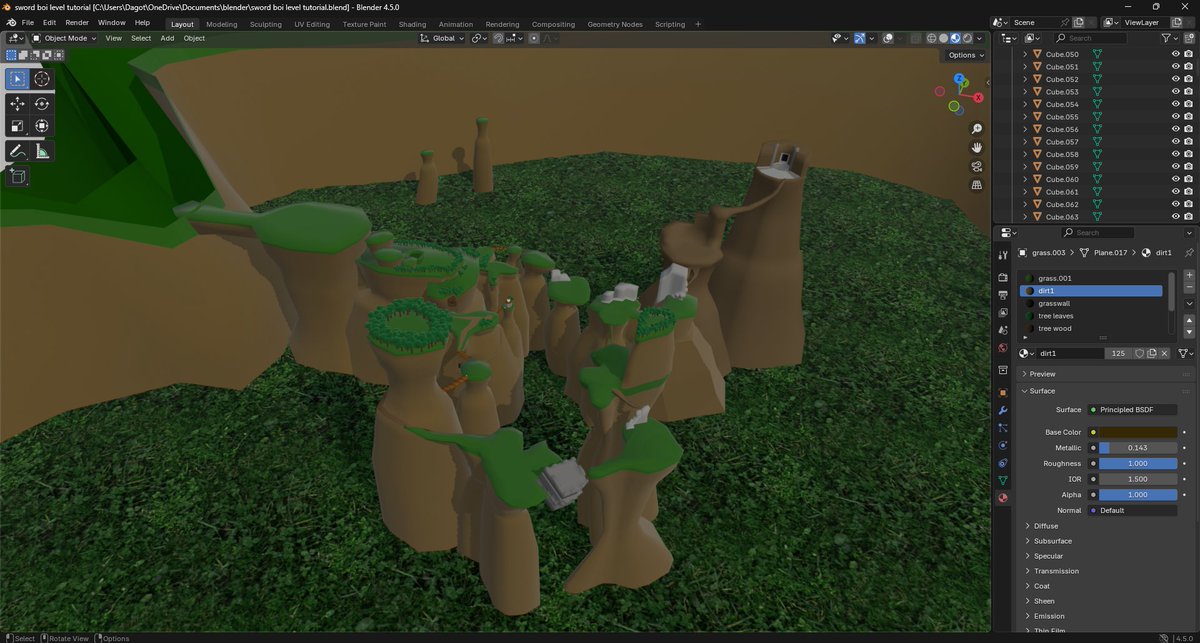Remove the selected material slot

(x=1189, y=287)
